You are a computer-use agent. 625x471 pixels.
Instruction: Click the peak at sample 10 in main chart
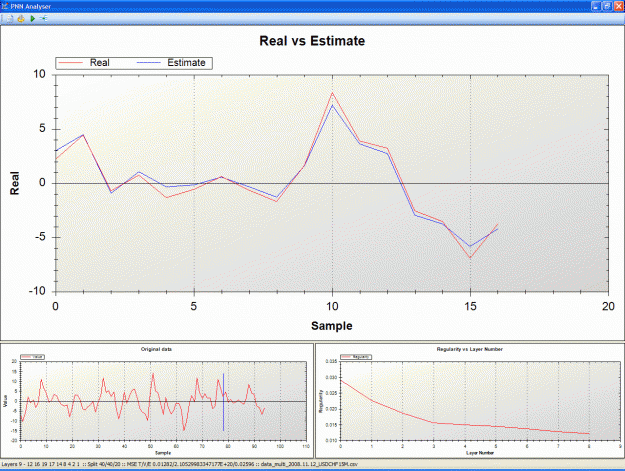[x=332, y=93]
